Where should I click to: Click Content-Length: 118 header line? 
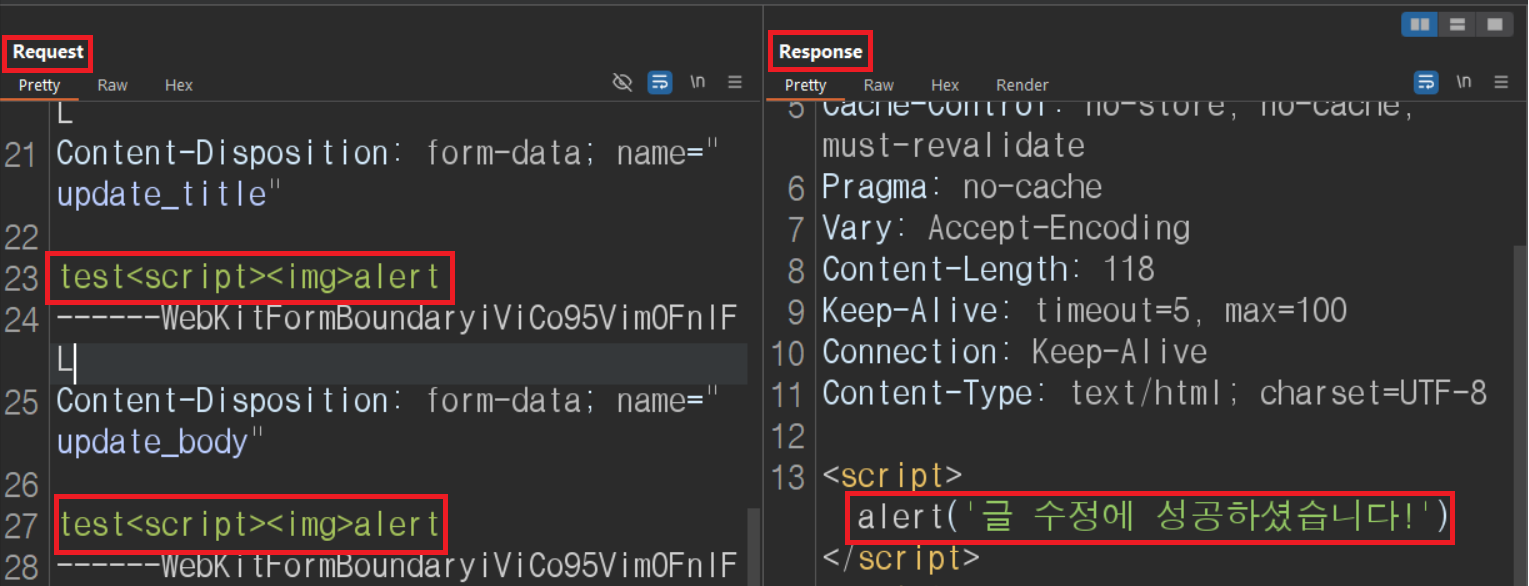988,269
